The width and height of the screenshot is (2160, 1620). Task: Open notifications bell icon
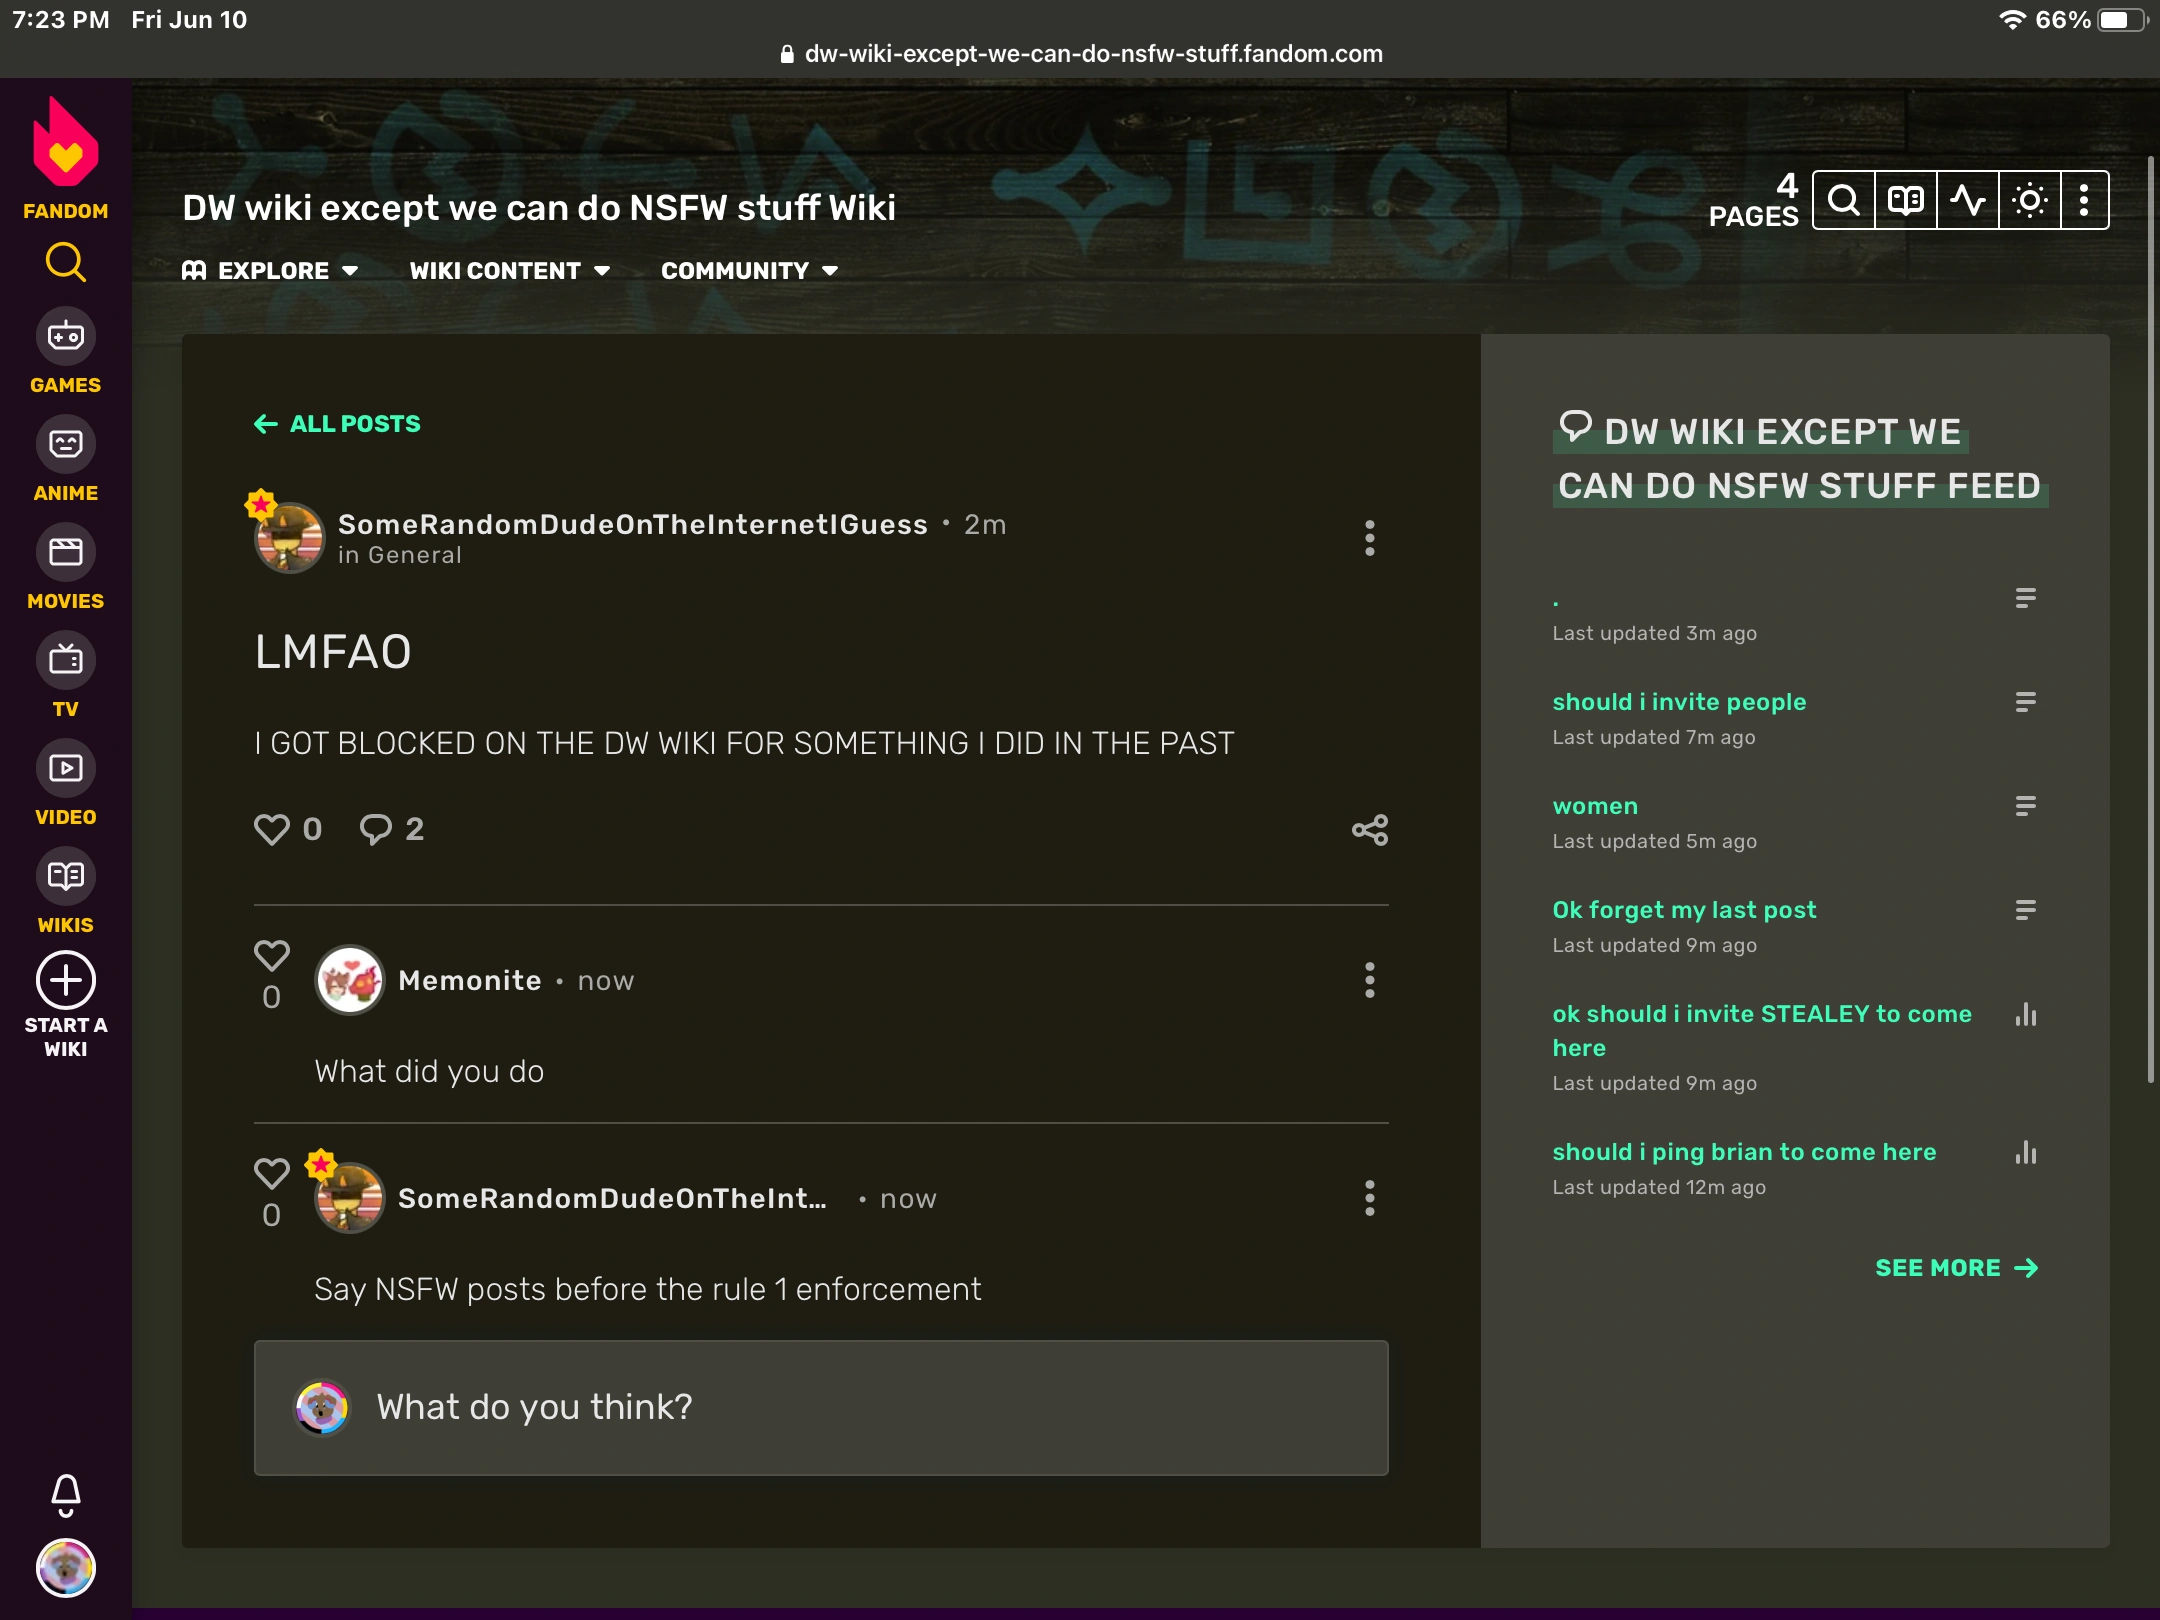tap(66, 1494)
